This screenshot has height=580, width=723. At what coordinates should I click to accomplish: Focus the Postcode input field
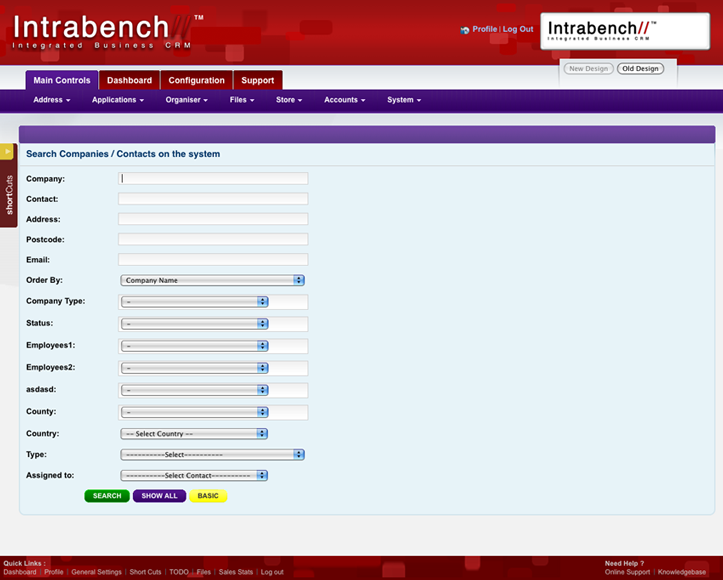coord(213,239)
